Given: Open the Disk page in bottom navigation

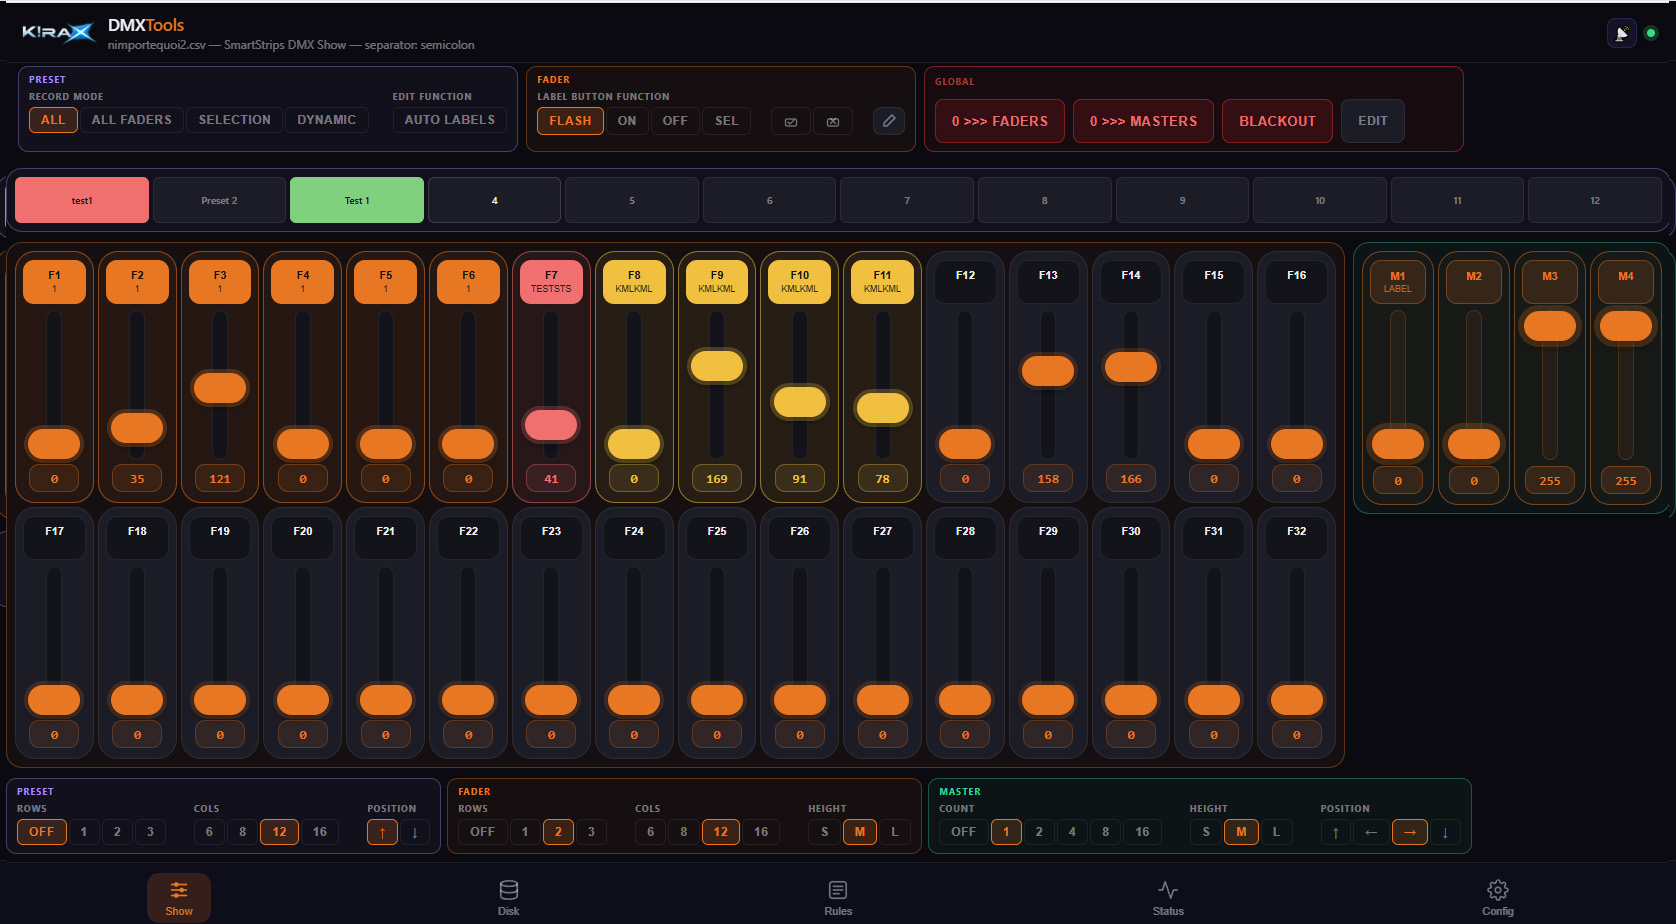Looking at the screenshot, I should coord(508,897).
